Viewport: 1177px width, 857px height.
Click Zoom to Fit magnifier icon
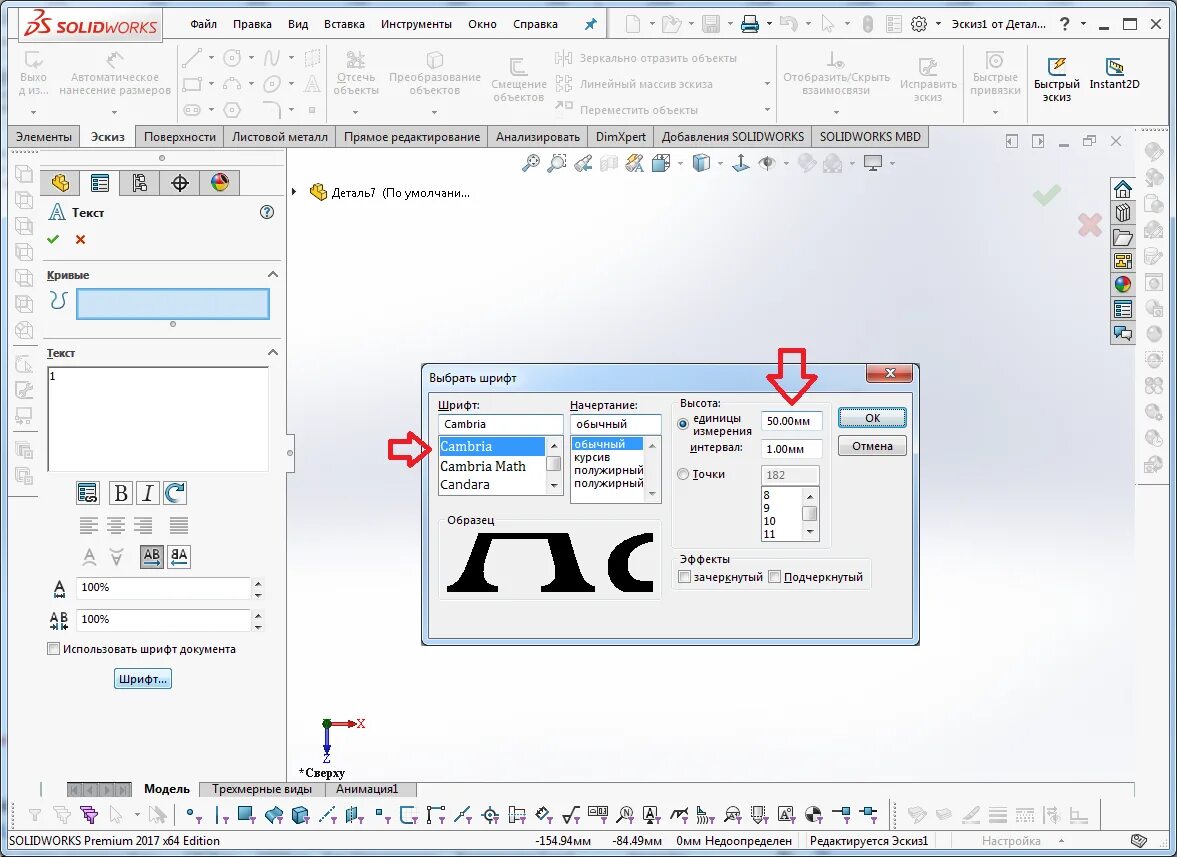point(531,163)
